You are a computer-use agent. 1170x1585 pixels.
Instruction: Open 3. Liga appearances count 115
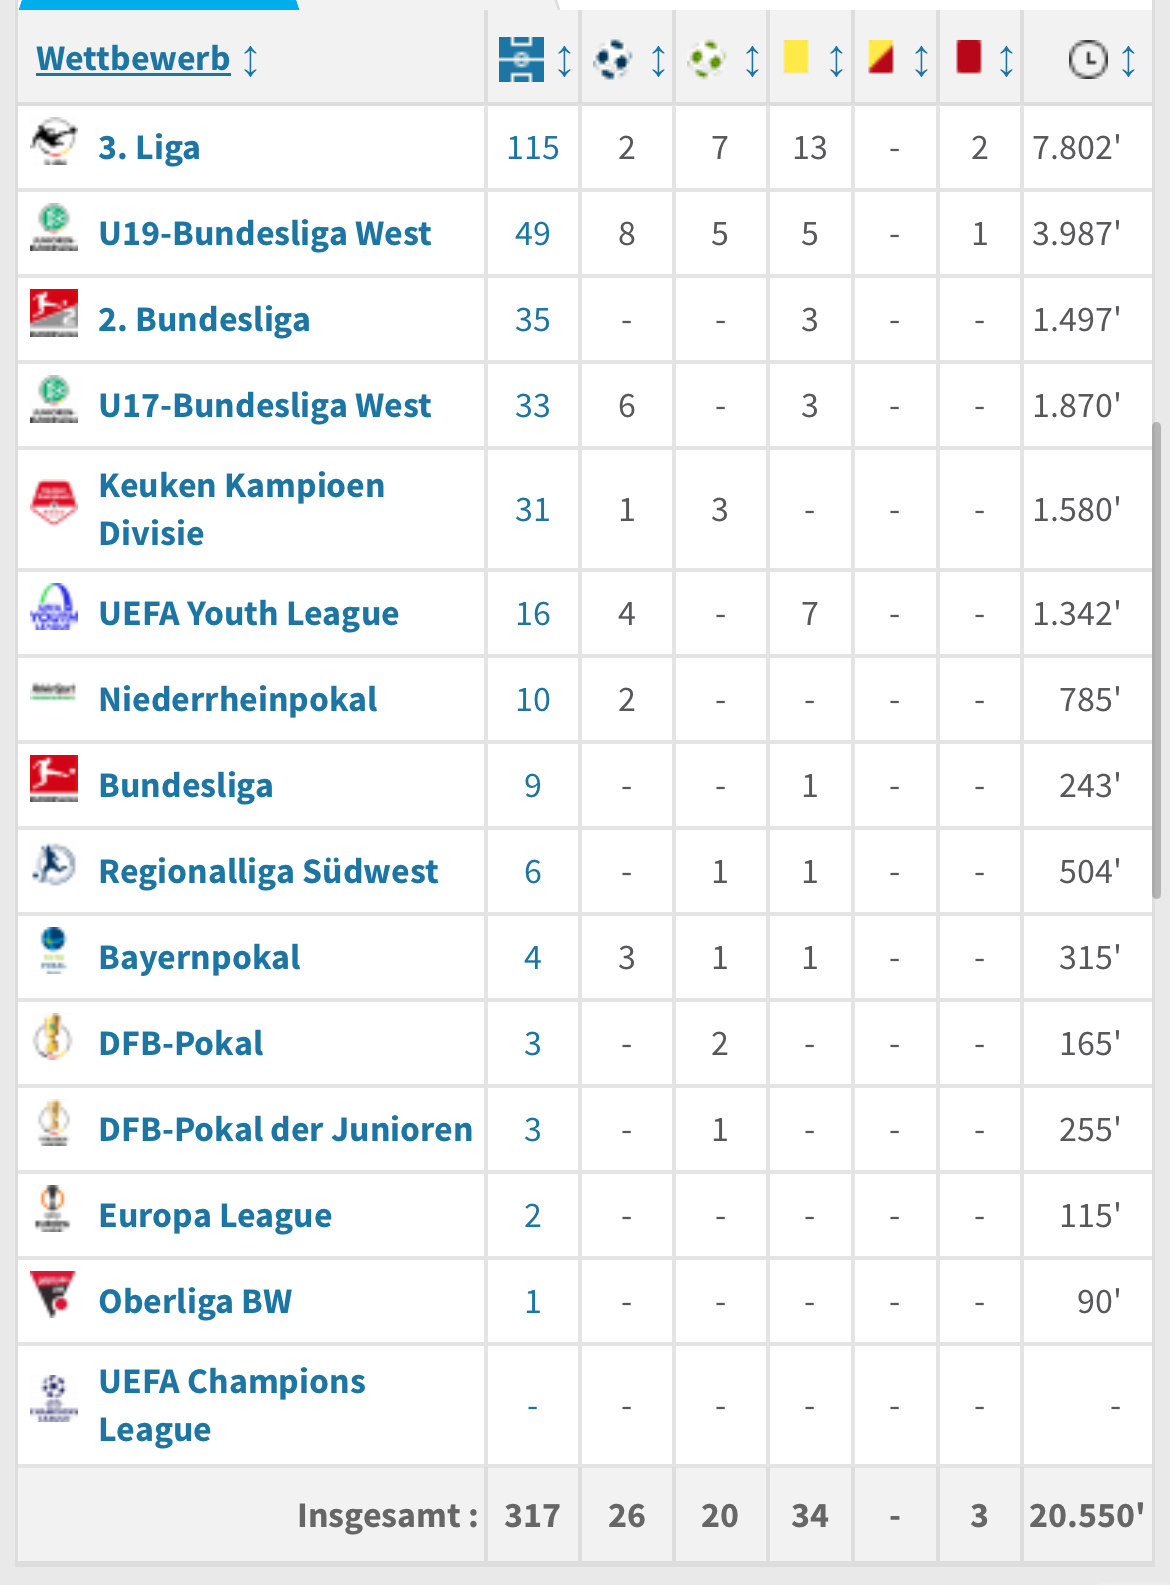pyautogui.click(x=532, y=148)
